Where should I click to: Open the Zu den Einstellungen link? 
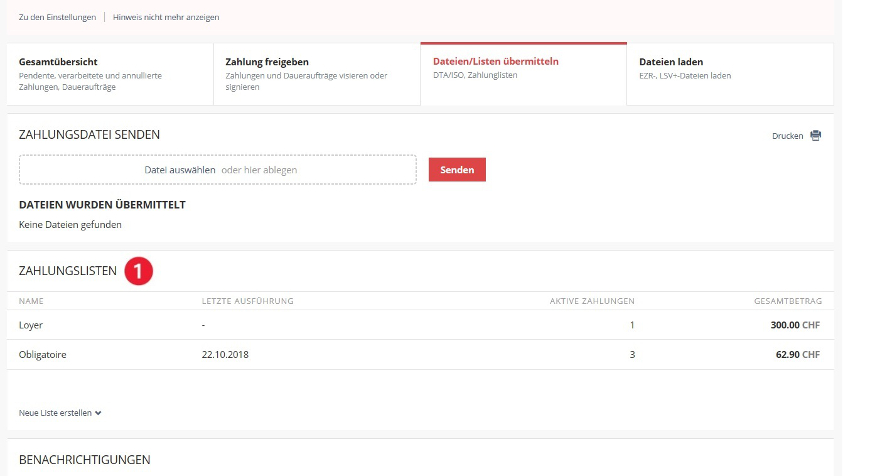coord(58,17)
